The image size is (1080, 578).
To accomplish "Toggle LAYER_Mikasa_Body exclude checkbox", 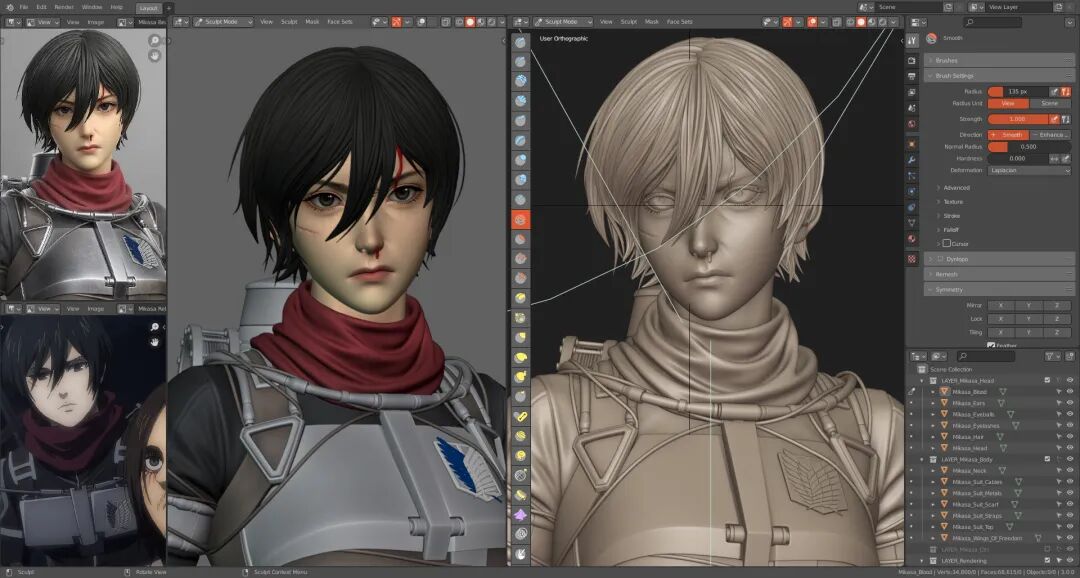I will point(1047,459).
